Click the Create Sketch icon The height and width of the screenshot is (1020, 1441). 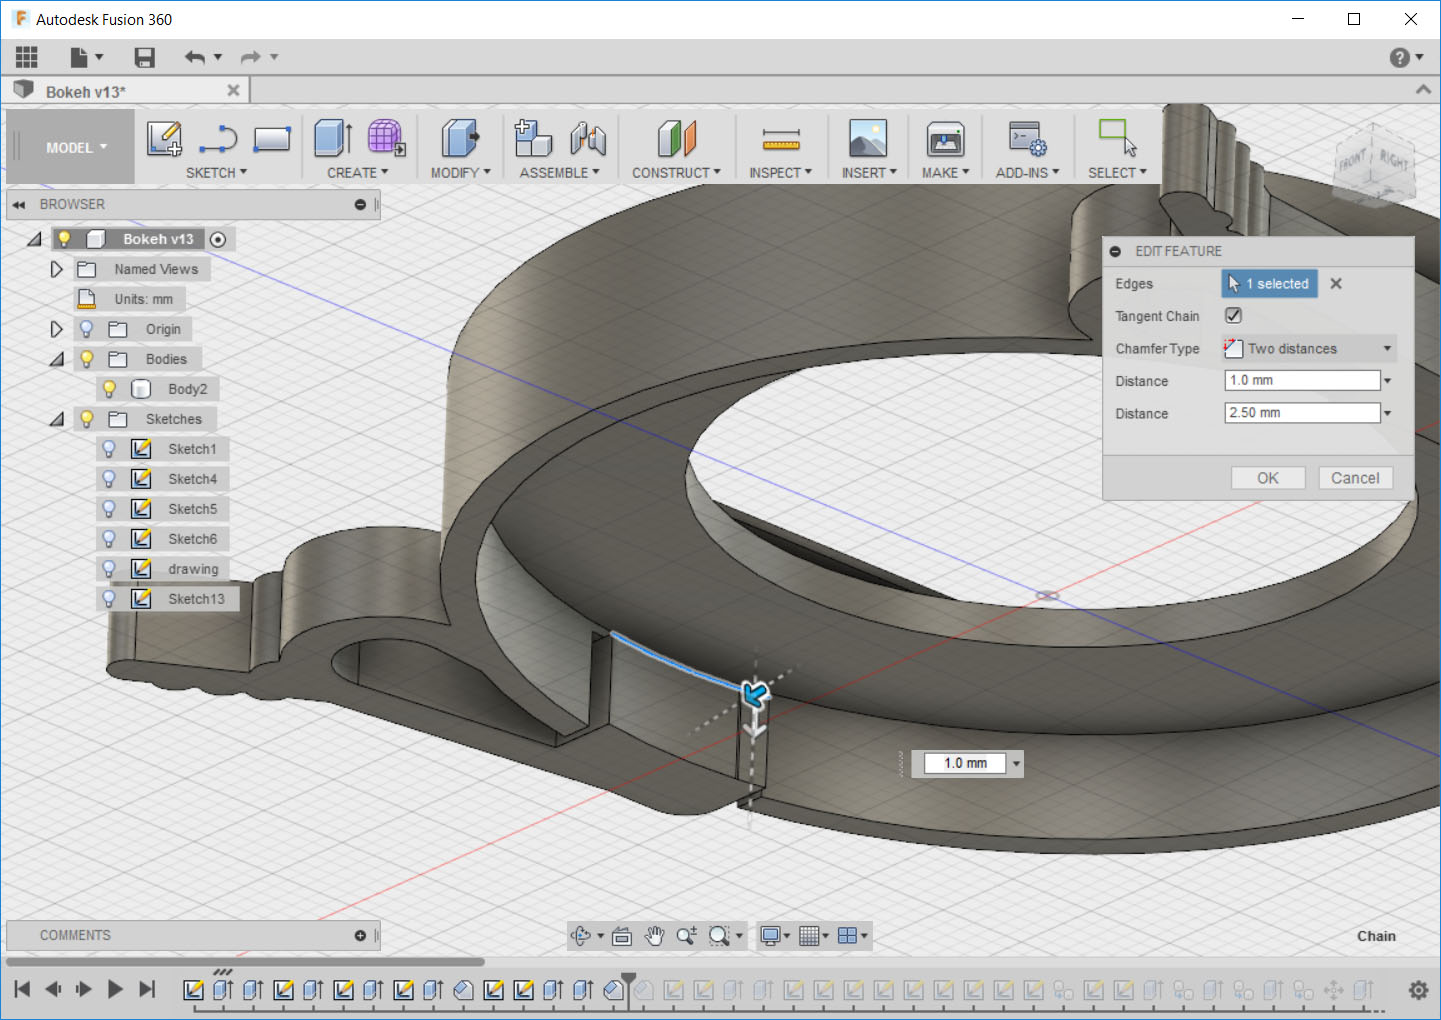point(164,139)
